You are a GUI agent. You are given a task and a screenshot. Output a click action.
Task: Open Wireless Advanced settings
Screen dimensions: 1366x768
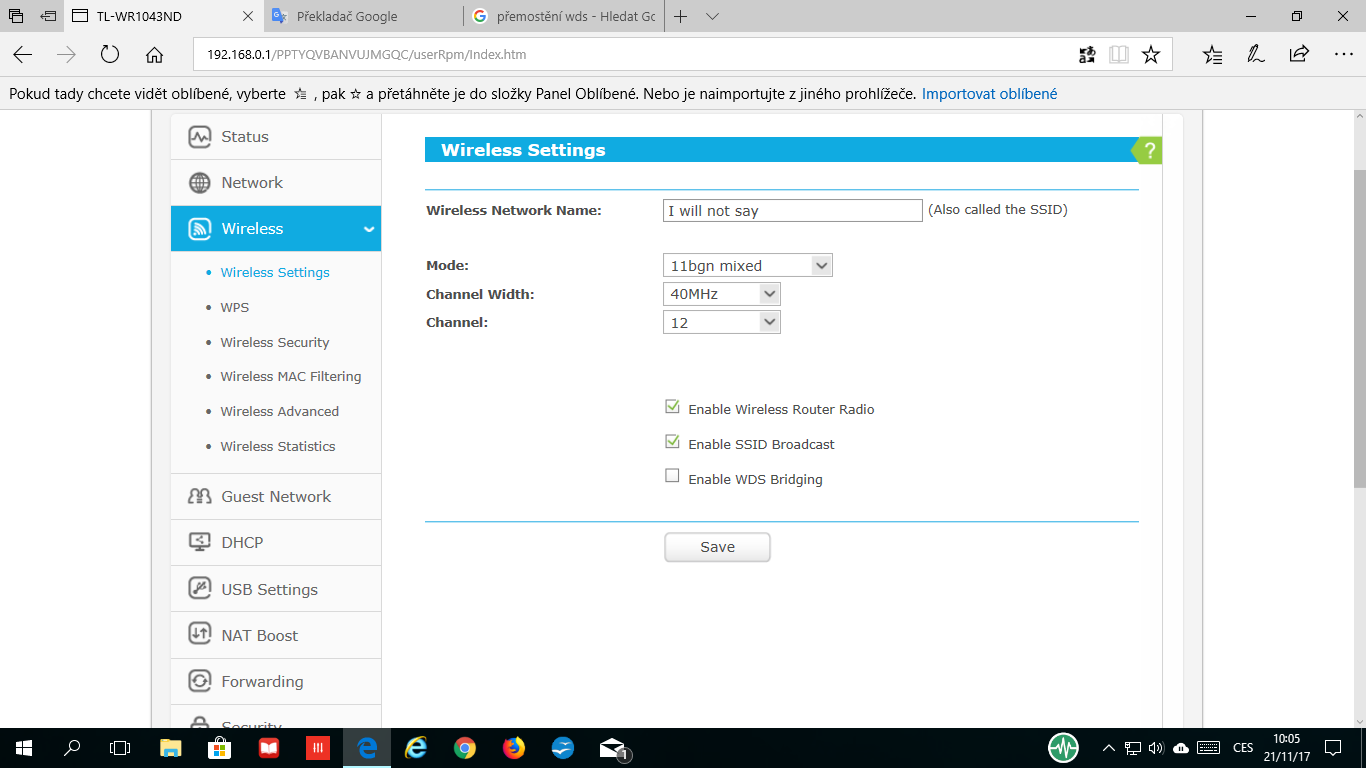point(280,411)
